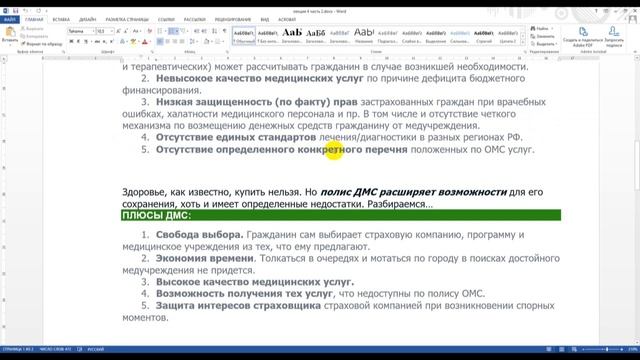Screen dimensions: 640x360
Task: Apply the Название (Title) style
Action: click(x=364, y=36)
